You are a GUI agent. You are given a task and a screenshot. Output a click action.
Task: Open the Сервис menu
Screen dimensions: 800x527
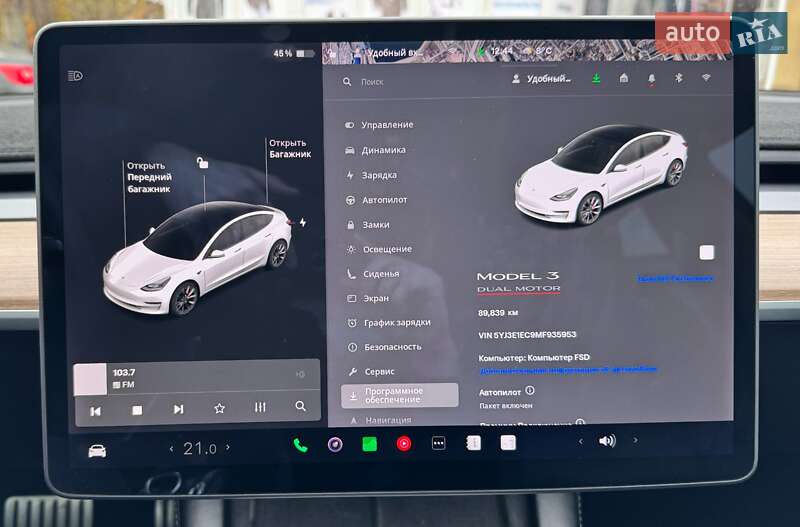coord(372,372)
